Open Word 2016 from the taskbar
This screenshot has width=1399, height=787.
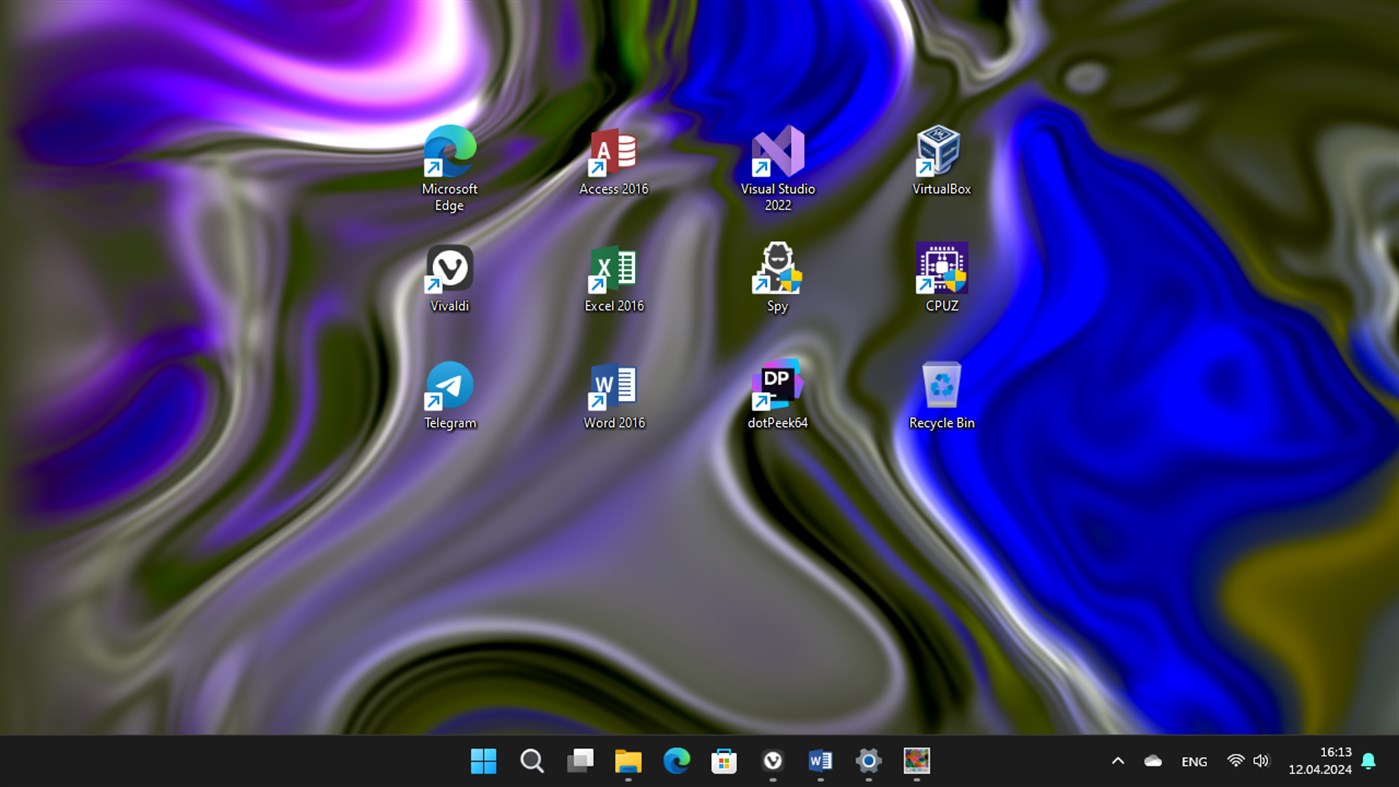pyautogui.click(x=820, y=761)
